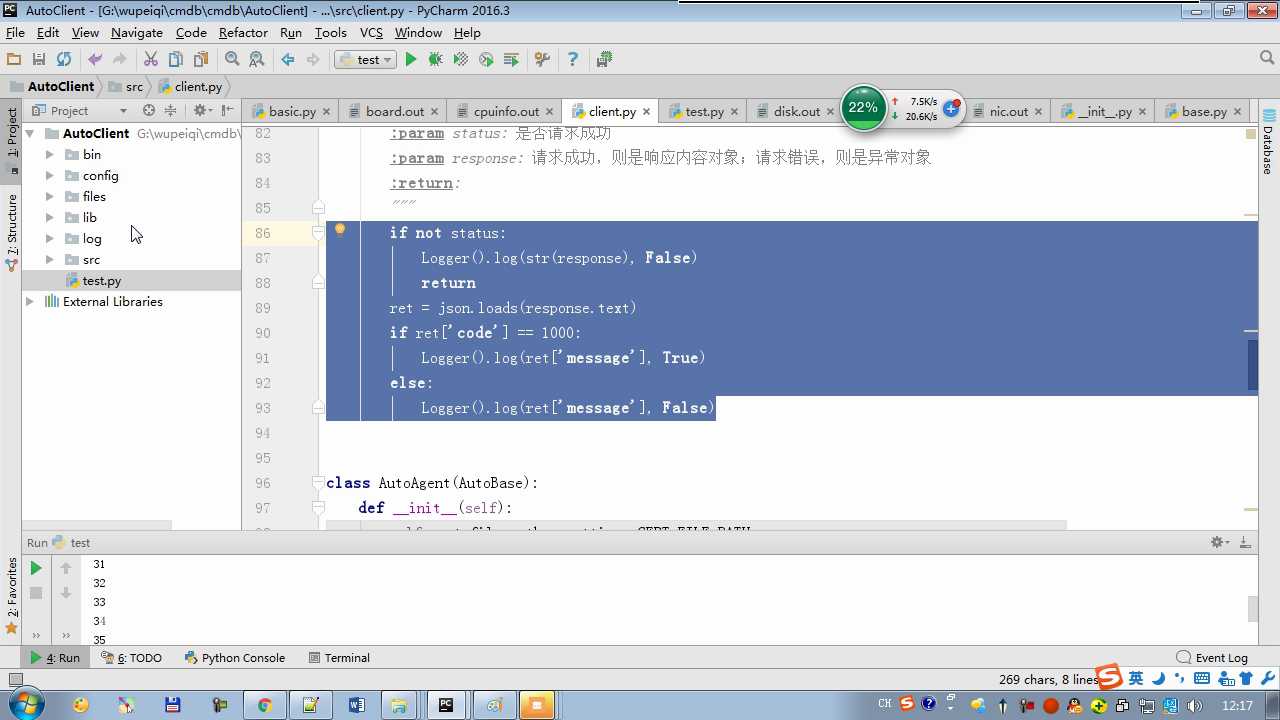Open Run panel gear settings

click(x=1219, y=542)
